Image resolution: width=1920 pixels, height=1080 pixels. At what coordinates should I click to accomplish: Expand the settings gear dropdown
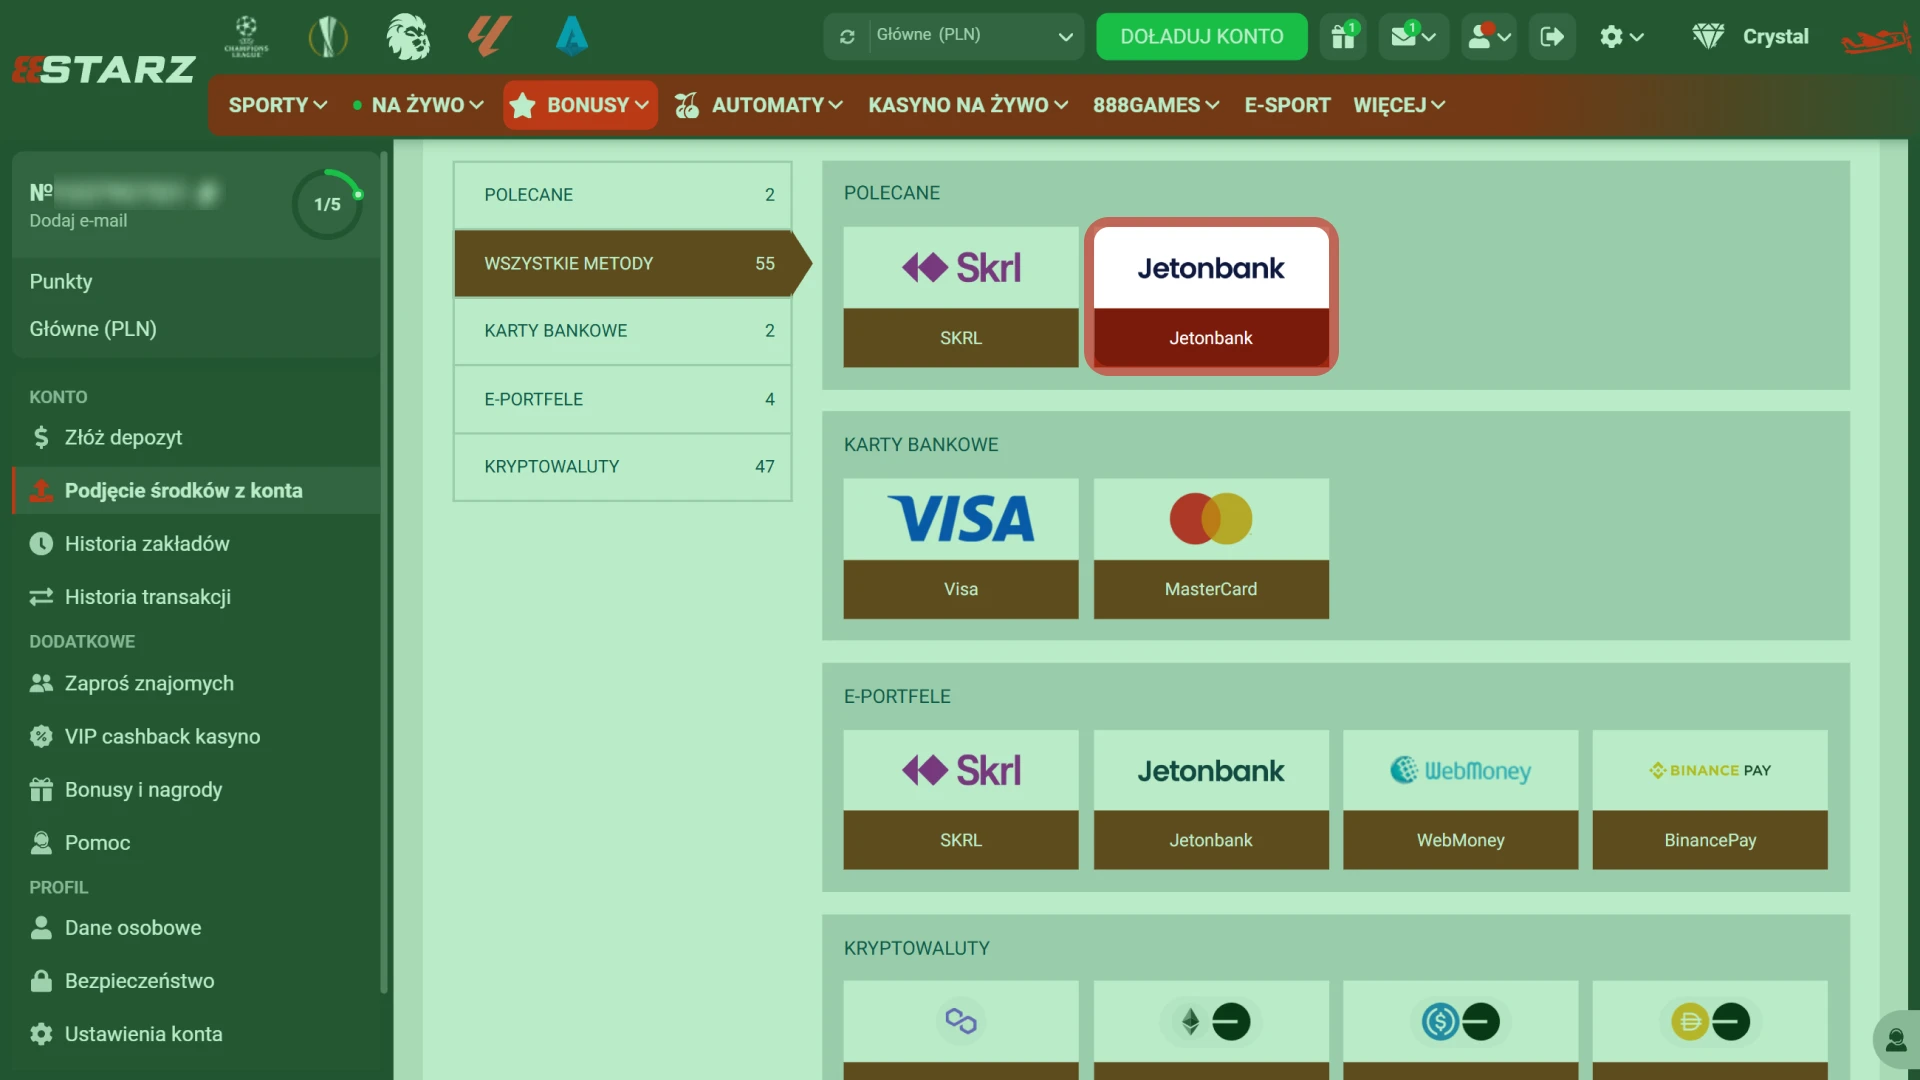tap(1621, 37)
